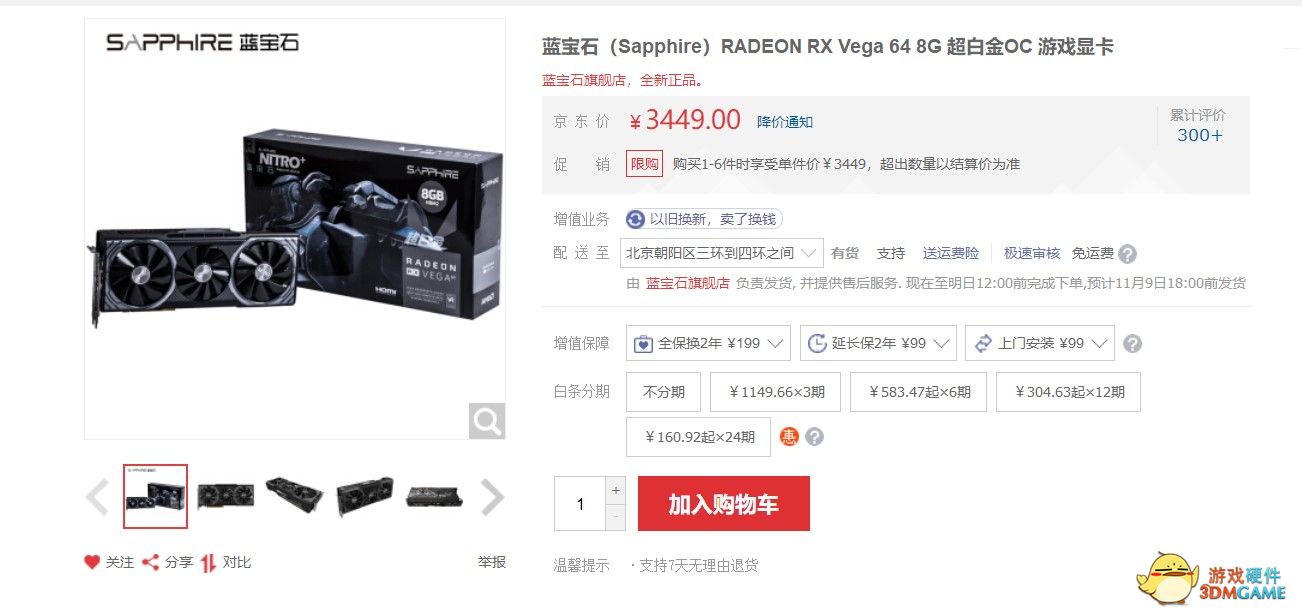Select 不分期 installment option
Viewport: 1302px width, 613px height.
tap(664, 391)
